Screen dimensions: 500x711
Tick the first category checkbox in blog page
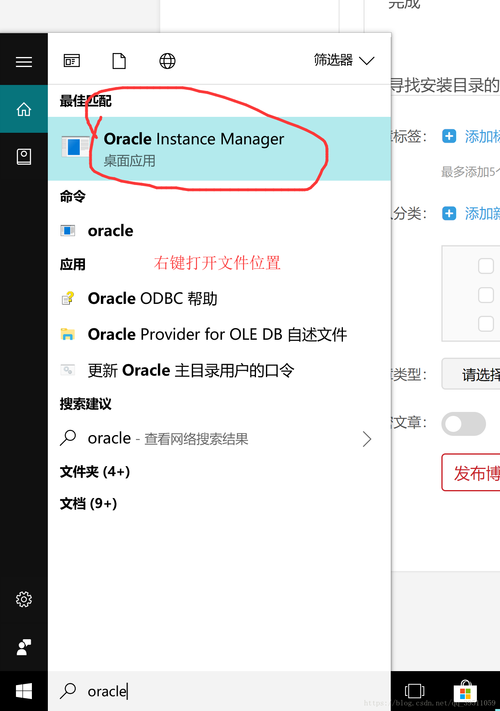(486, 266)
